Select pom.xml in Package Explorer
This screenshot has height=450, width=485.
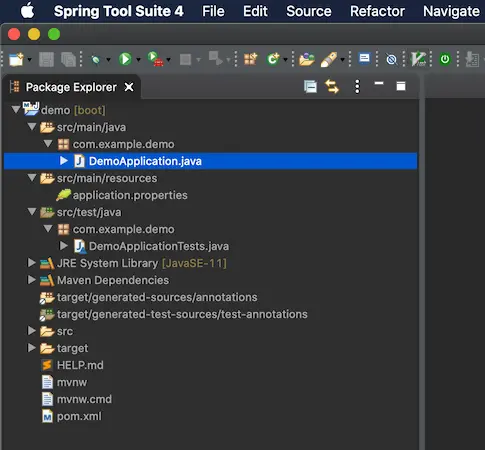[x=79, y=416]
